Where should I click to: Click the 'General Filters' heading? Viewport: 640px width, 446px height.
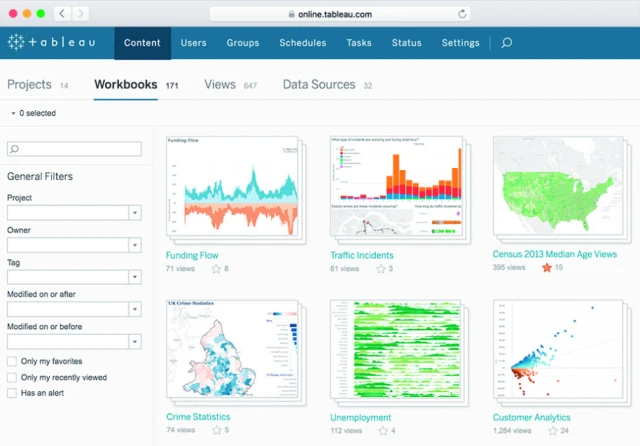pyautogui.click(x=40, y=176)
